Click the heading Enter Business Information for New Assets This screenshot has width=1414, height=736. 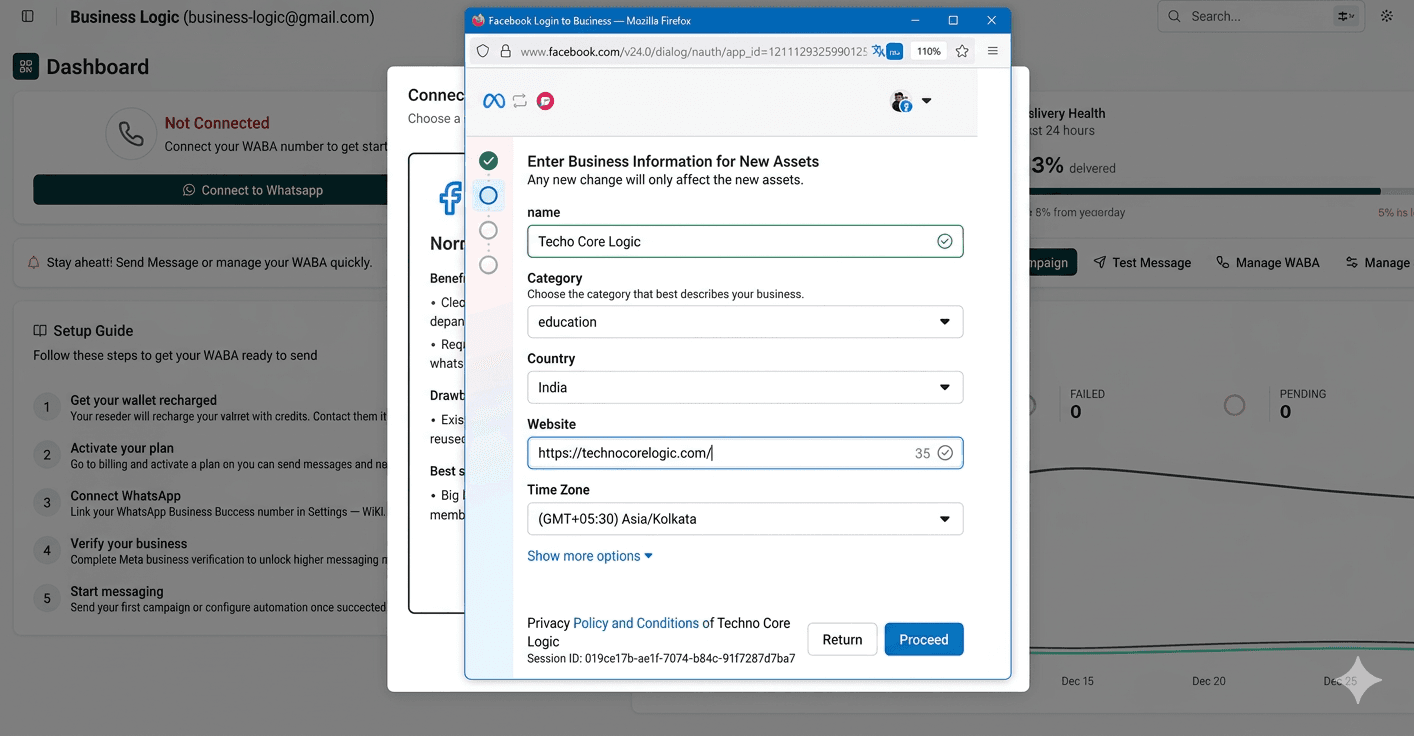(673, 161)
